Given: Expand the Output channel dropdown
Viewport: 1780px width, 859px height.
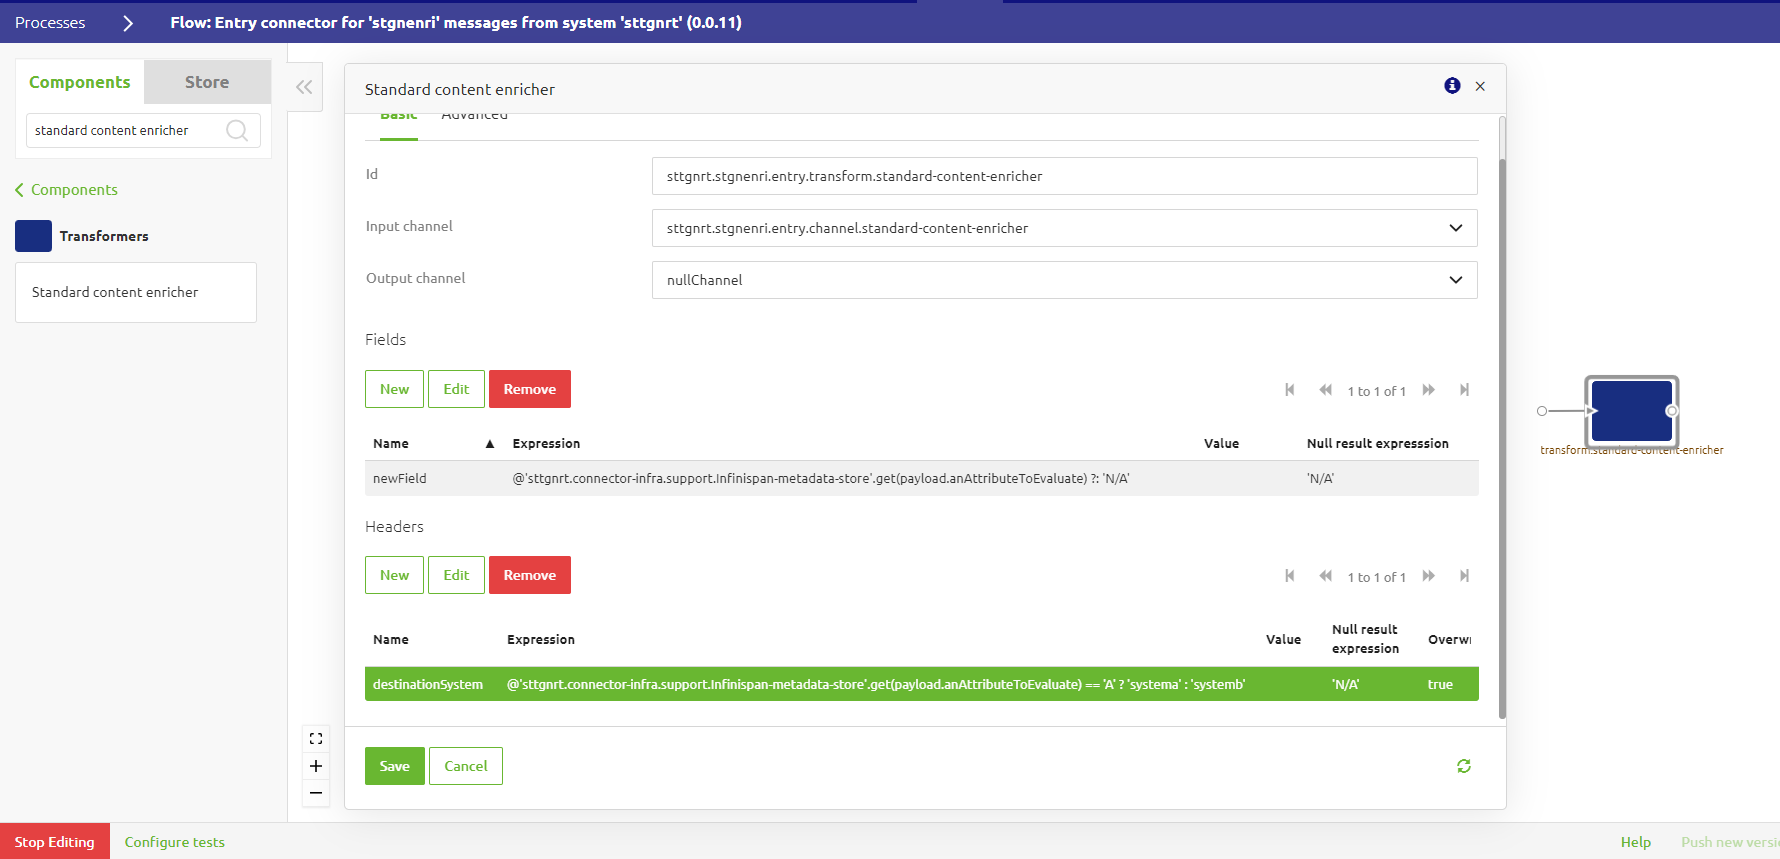Looking at the screenshot, I should pyautogui.click(x=1455, y=280).
